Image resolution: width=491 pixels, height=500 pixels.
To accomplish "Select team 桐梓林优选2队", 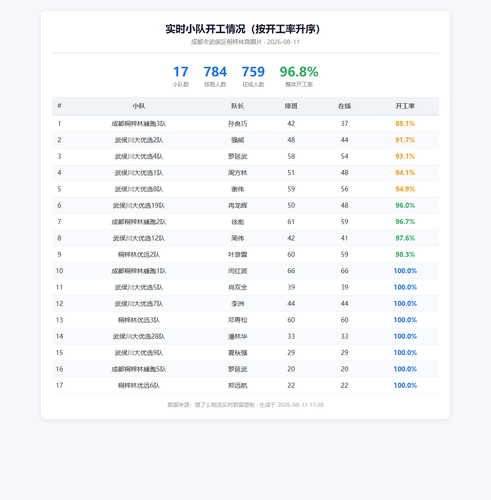I will pos(139,254).
